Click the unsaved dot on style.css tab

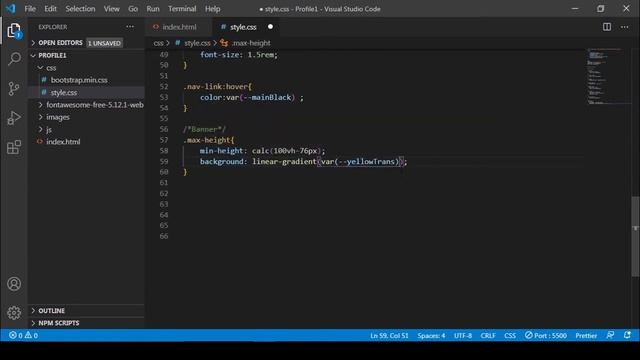270,27
